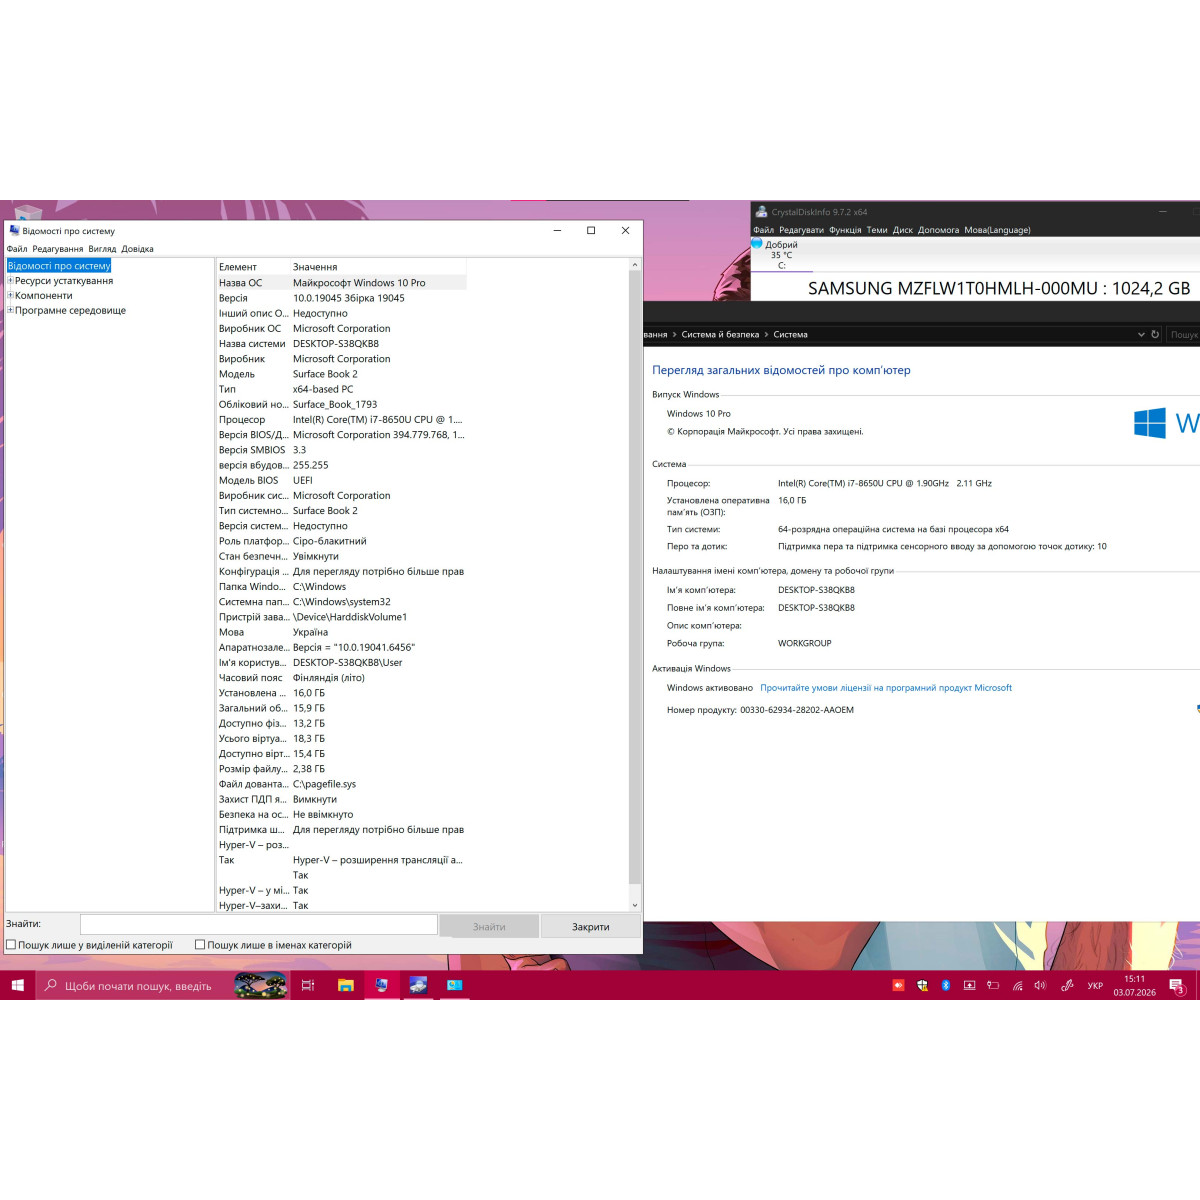Open Функція menu in CrystalDiskInfo
1200x1200 pixels.
(x=845, y=230)
